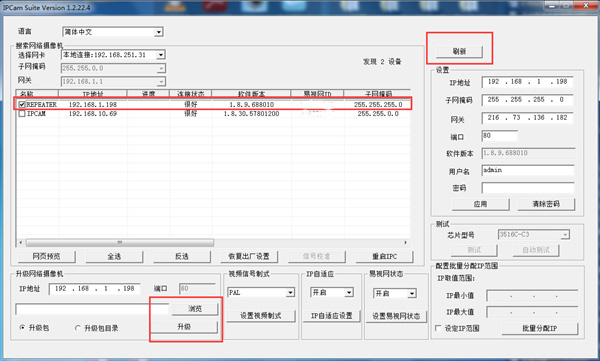Click version 1.8.9.688010 in device list

[x=251, y=105]
